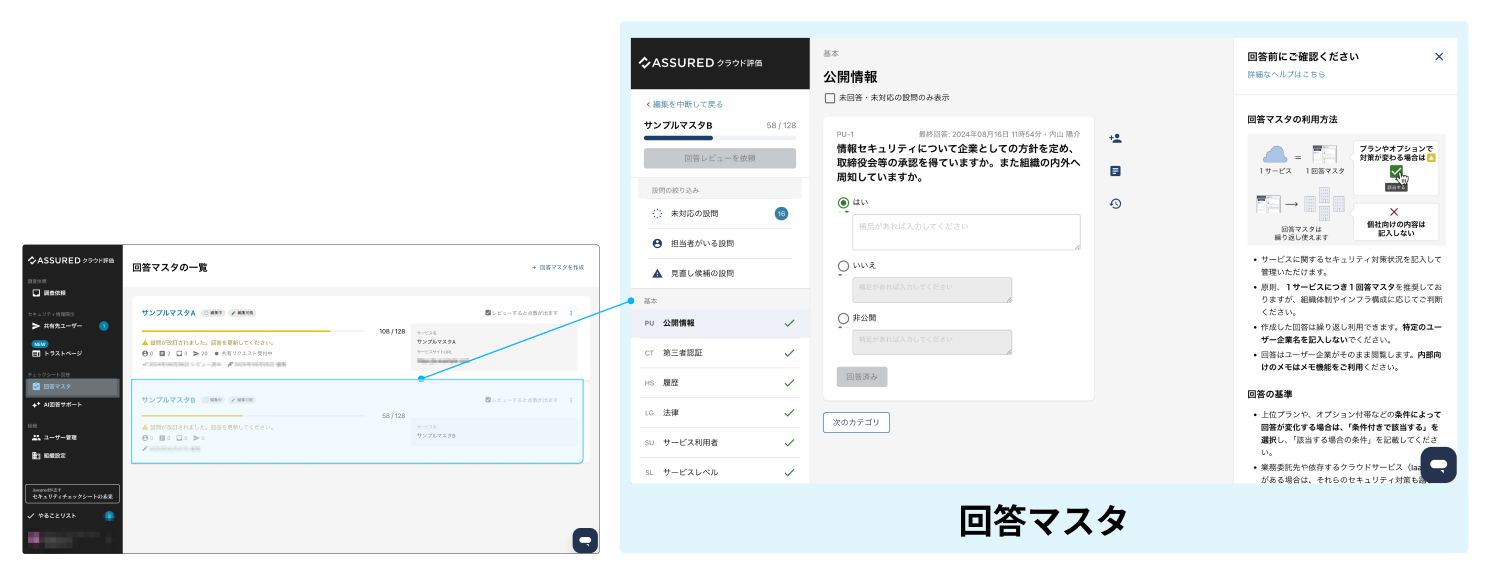The width and height of the screenshot is (1488, 574).
Task: Click the supplement text field under はい
Action: pyautogui.click(x=966, y=232)
